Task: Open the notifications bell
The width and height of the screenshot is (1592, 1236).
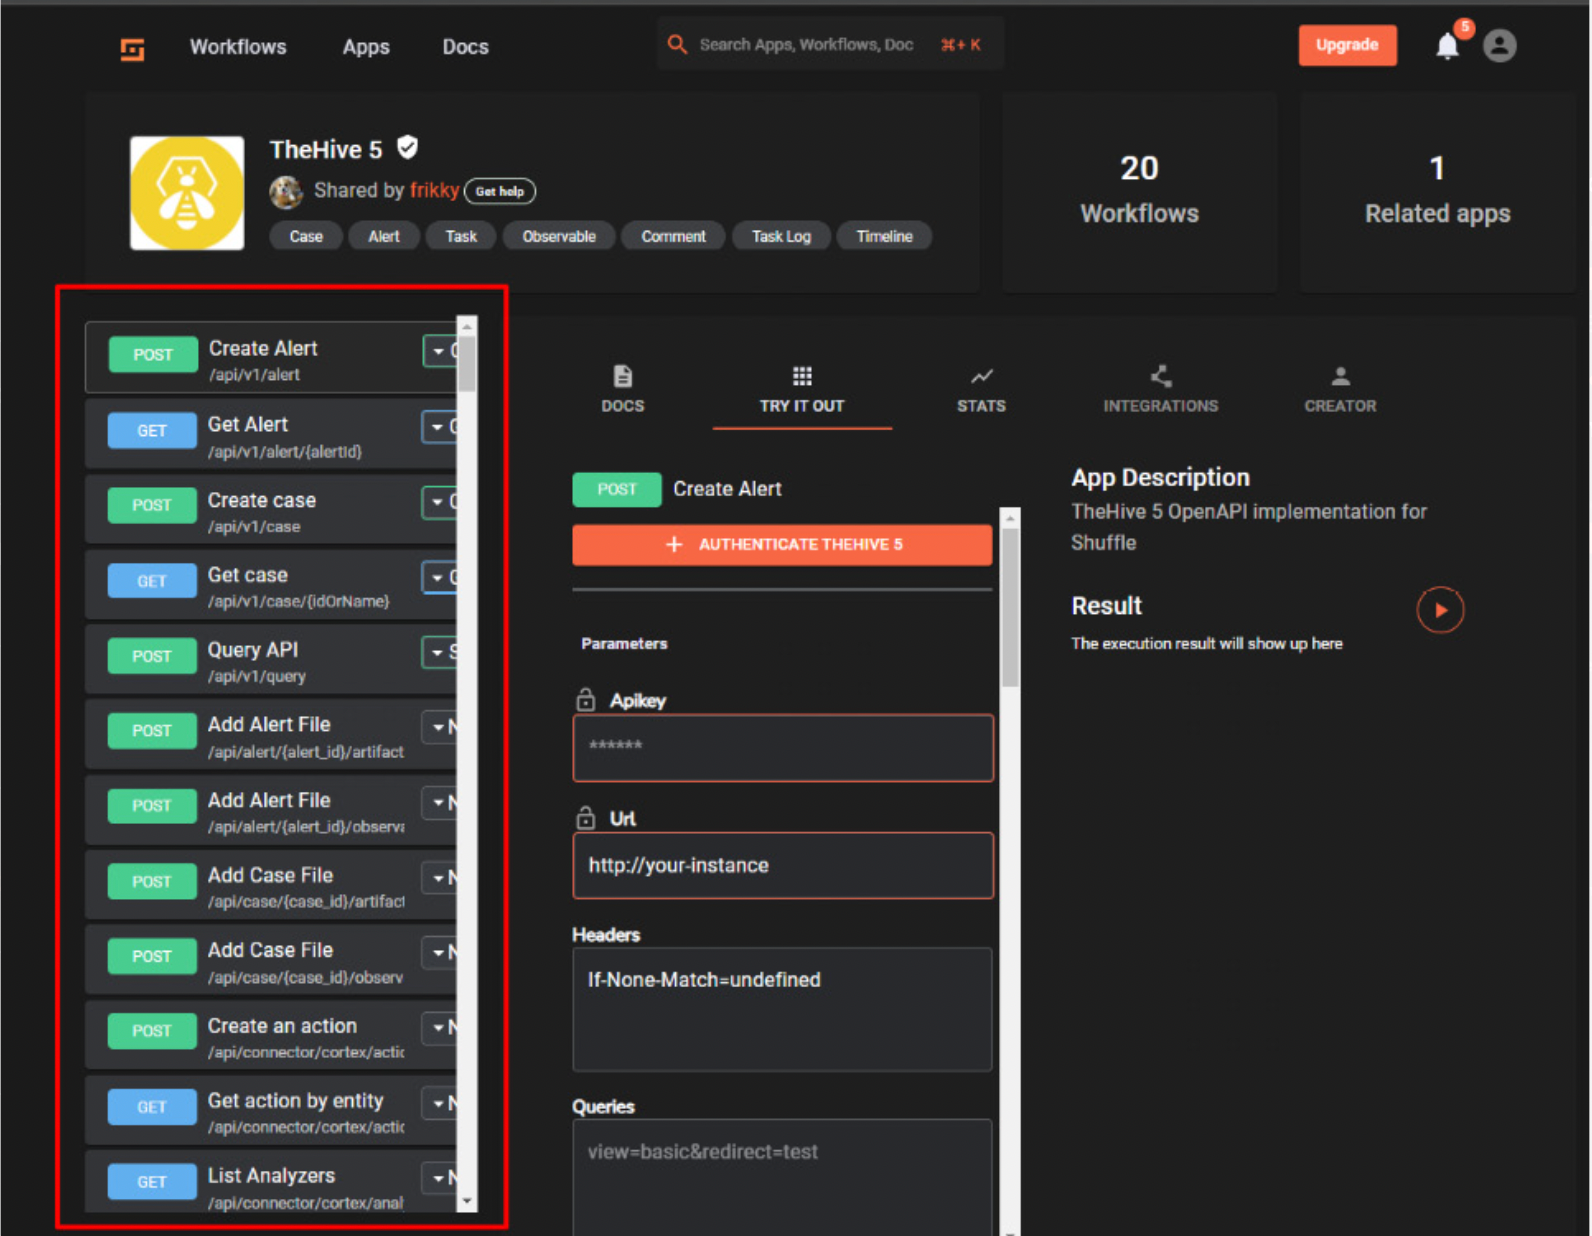Action: click(x=1447, y=46)
